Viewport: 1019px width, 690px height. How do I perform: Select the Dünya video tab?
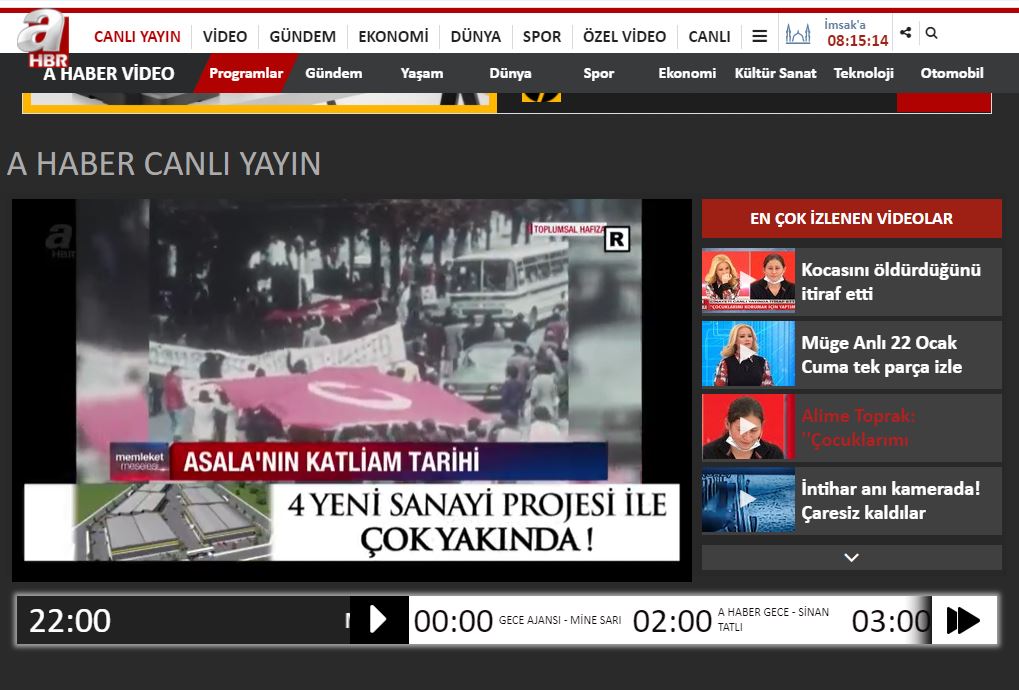coord(510,73)
